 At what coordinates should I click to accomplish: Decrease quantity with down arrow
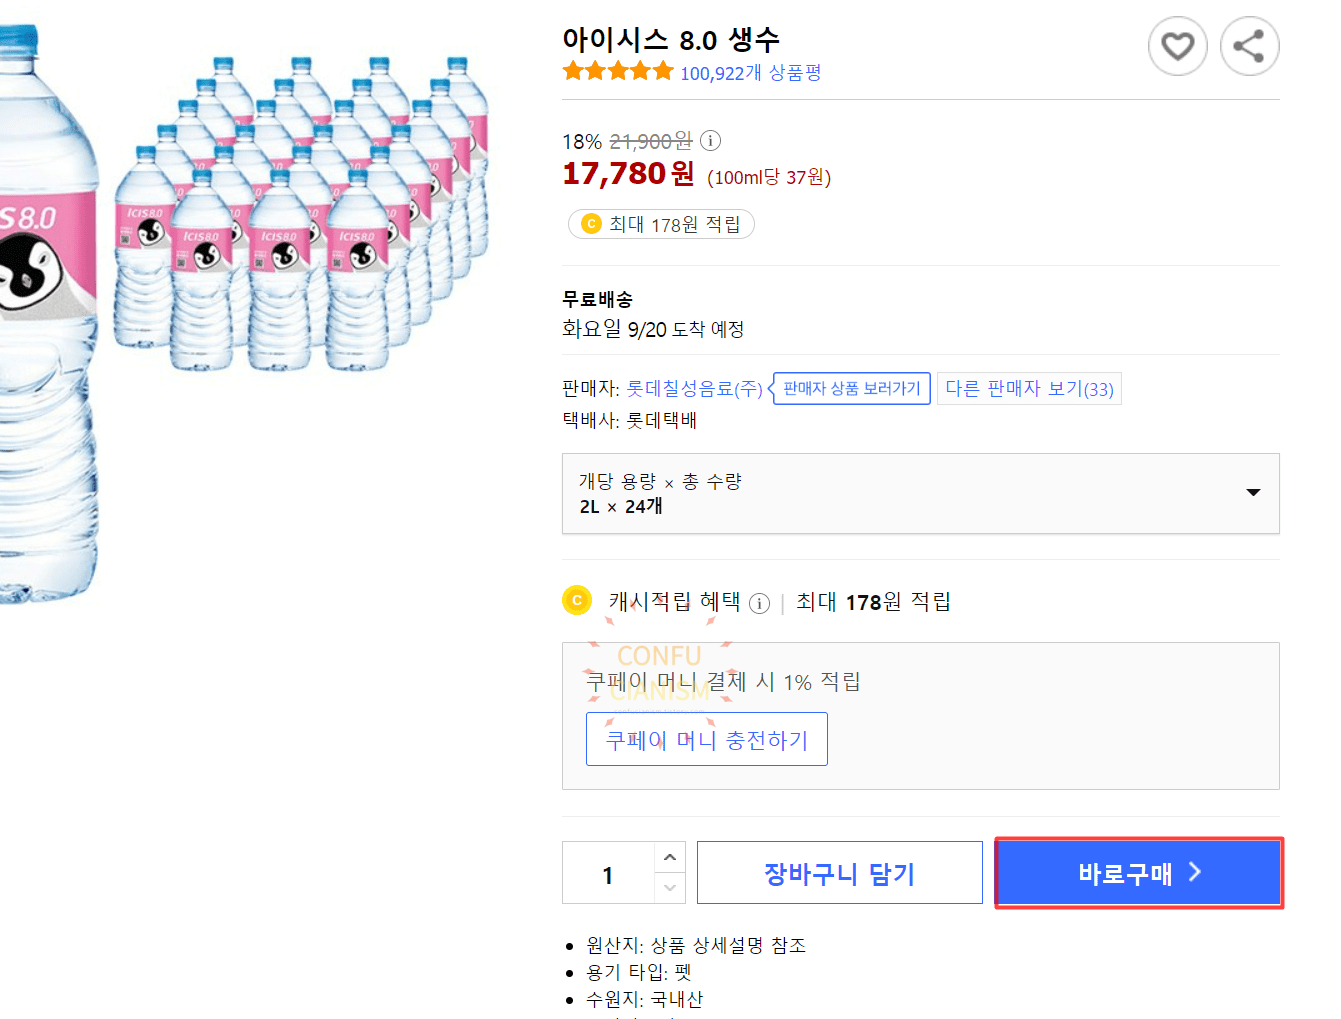(x=670, y=888)
